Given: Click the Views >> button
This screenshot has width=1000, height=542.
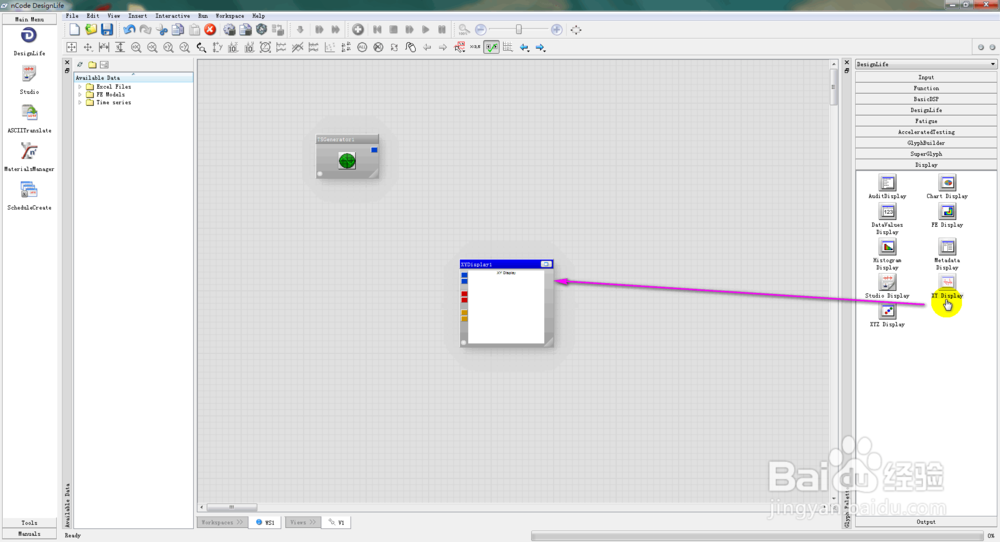Looking at the screenshot, I should [x=302, y=522].
